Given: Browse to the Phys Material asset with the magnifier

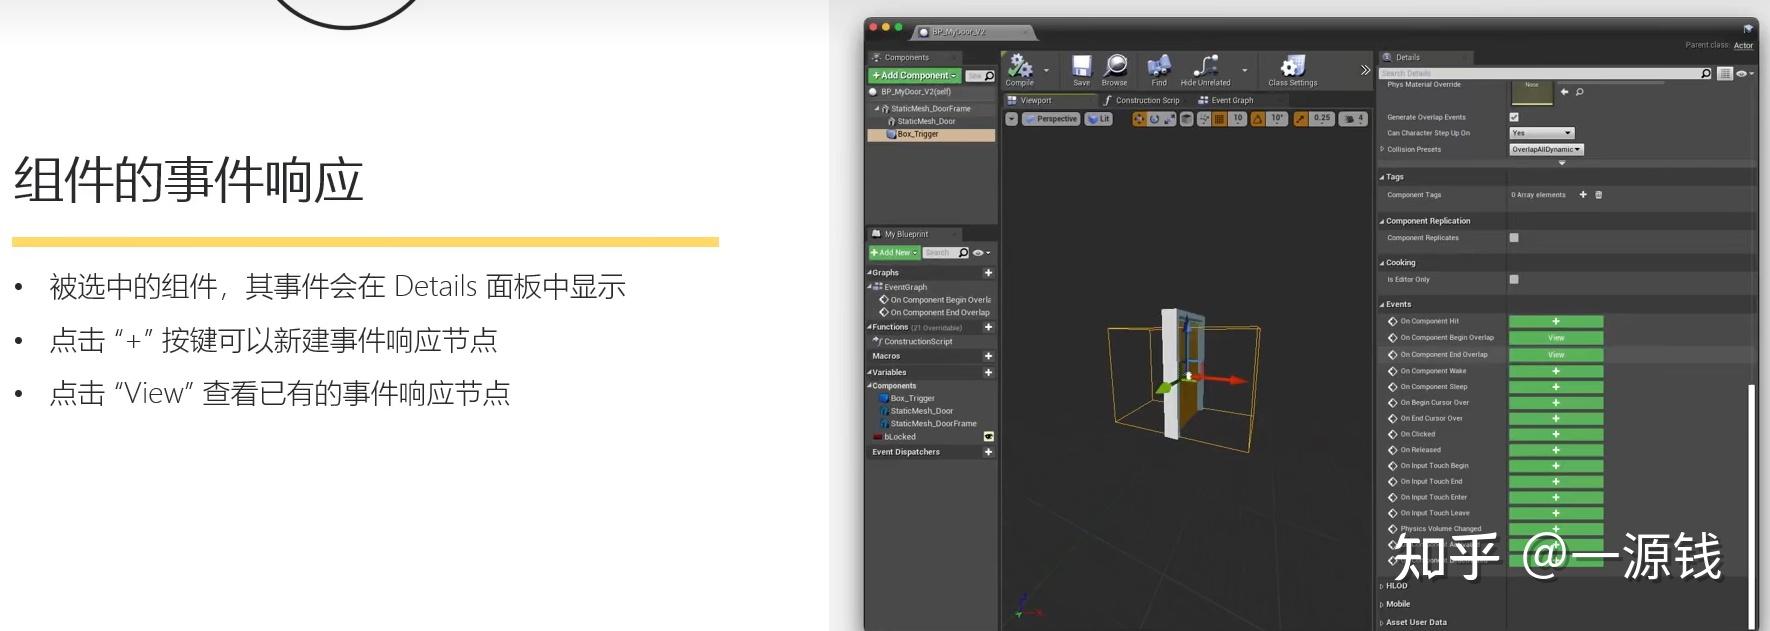Looking at the screenshot, I should (x=1580, y=92).
